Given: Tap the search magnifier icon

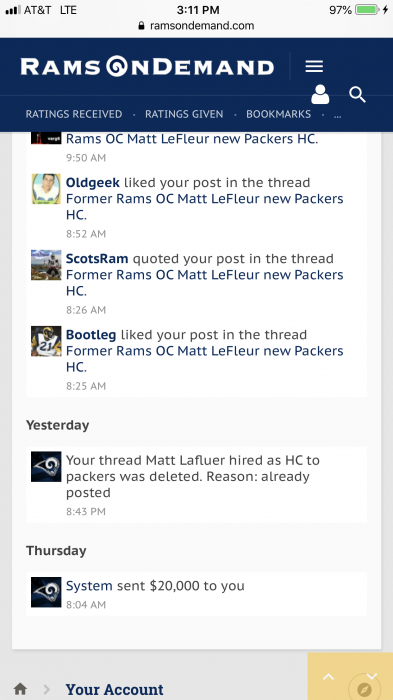Looking at the screenshot, I should click(357, 95).
